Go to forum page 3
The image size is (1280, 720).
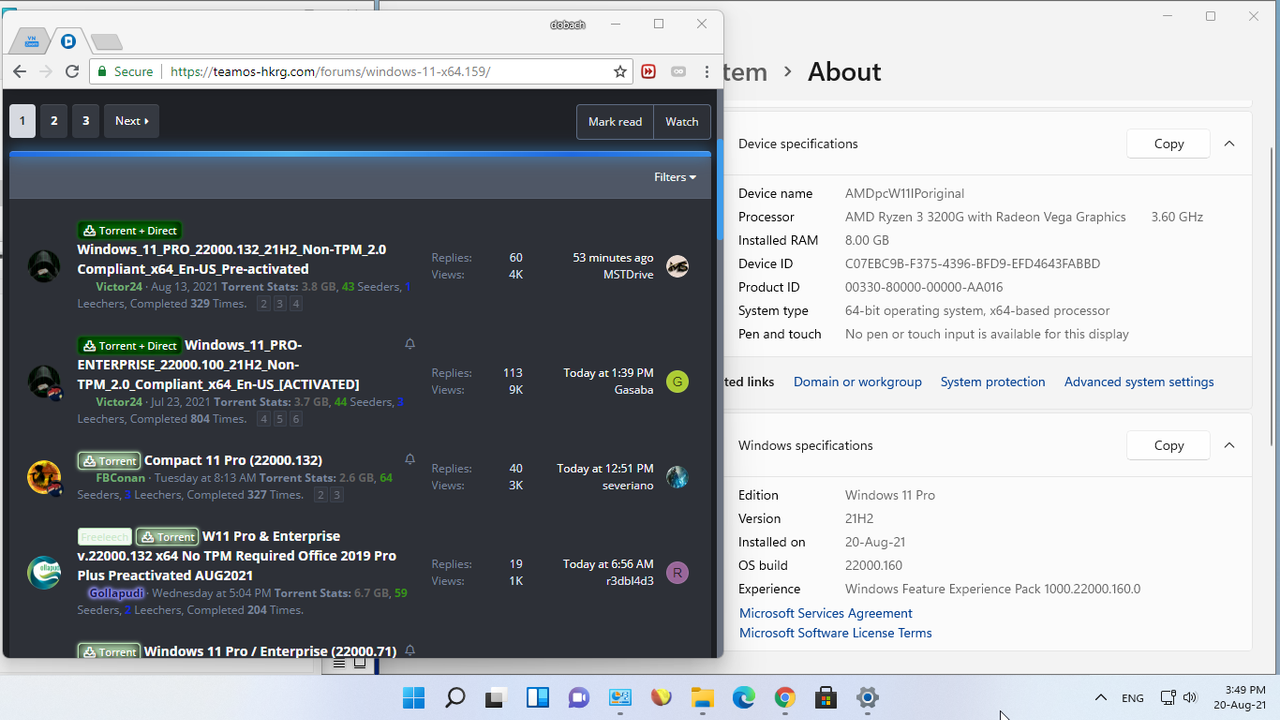[x=86, y=121]
